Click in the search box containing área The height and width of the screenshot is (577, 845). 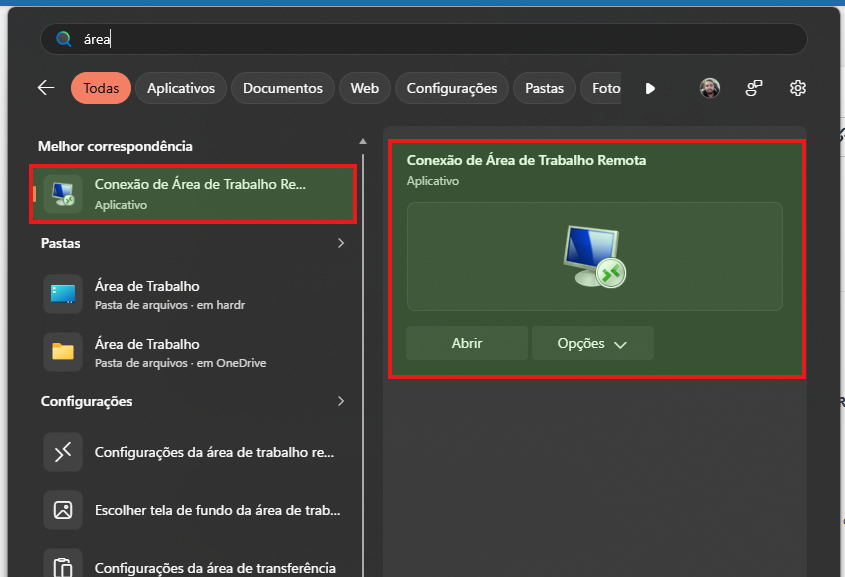(x=424, y=39)
